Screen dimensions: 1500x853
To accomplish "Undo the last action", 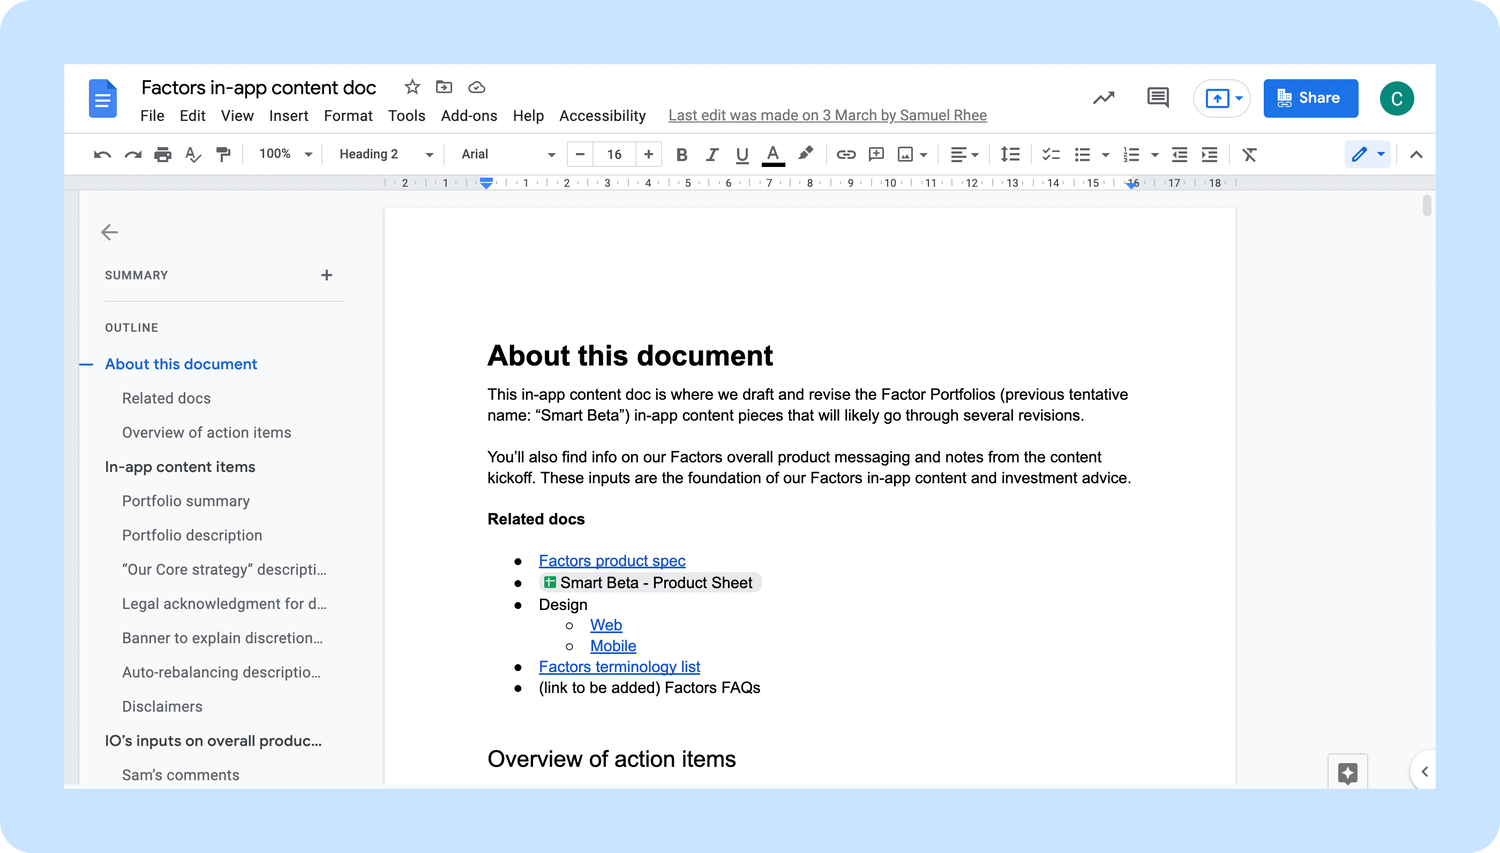I will (102, 154).
